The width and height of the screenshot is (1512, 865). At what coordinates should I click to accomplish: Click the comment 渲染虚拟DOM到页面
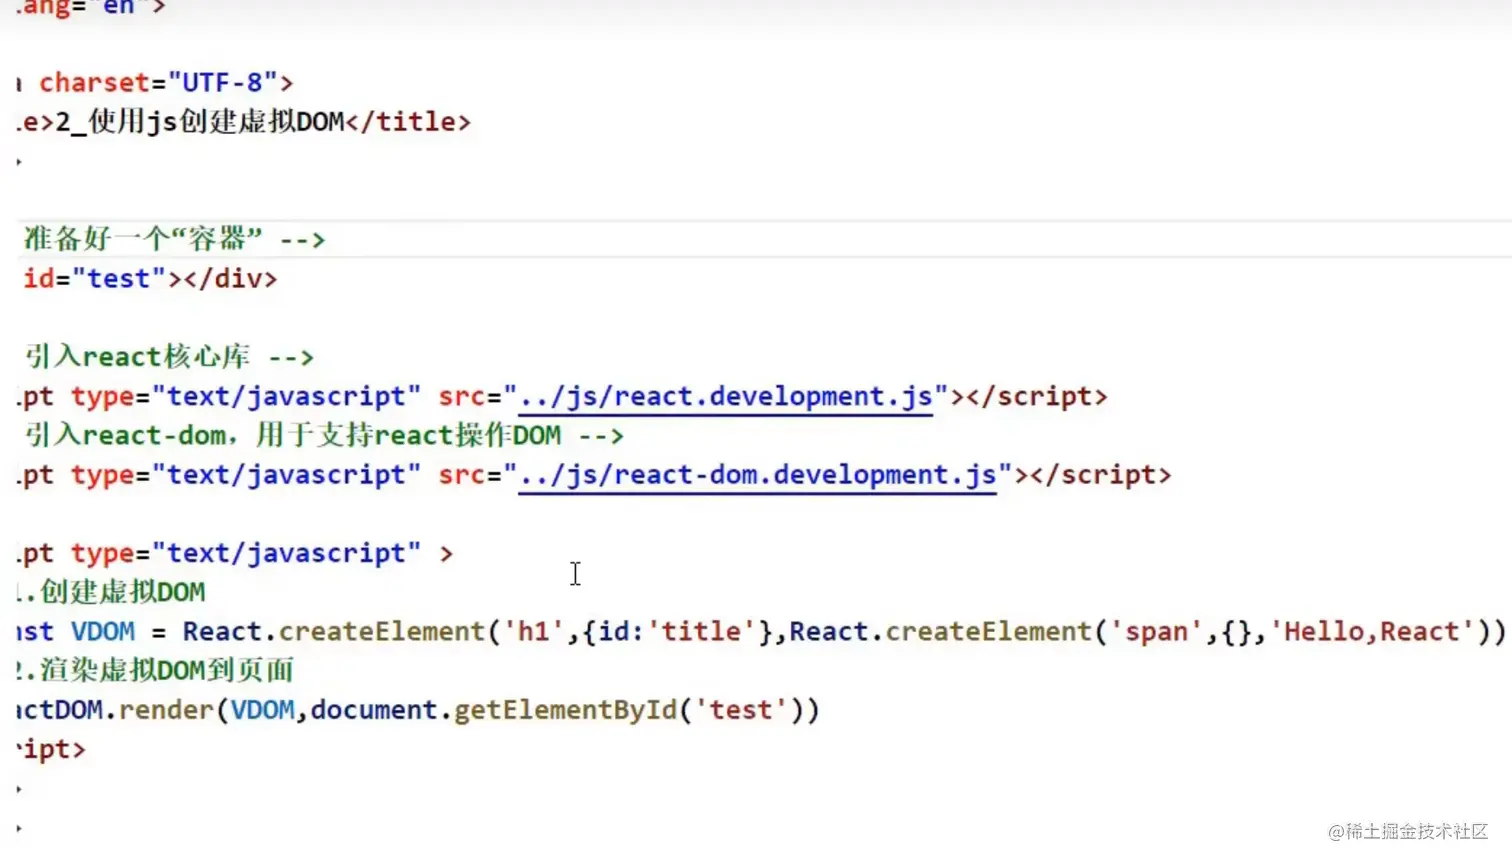click(x=167, y=670)
